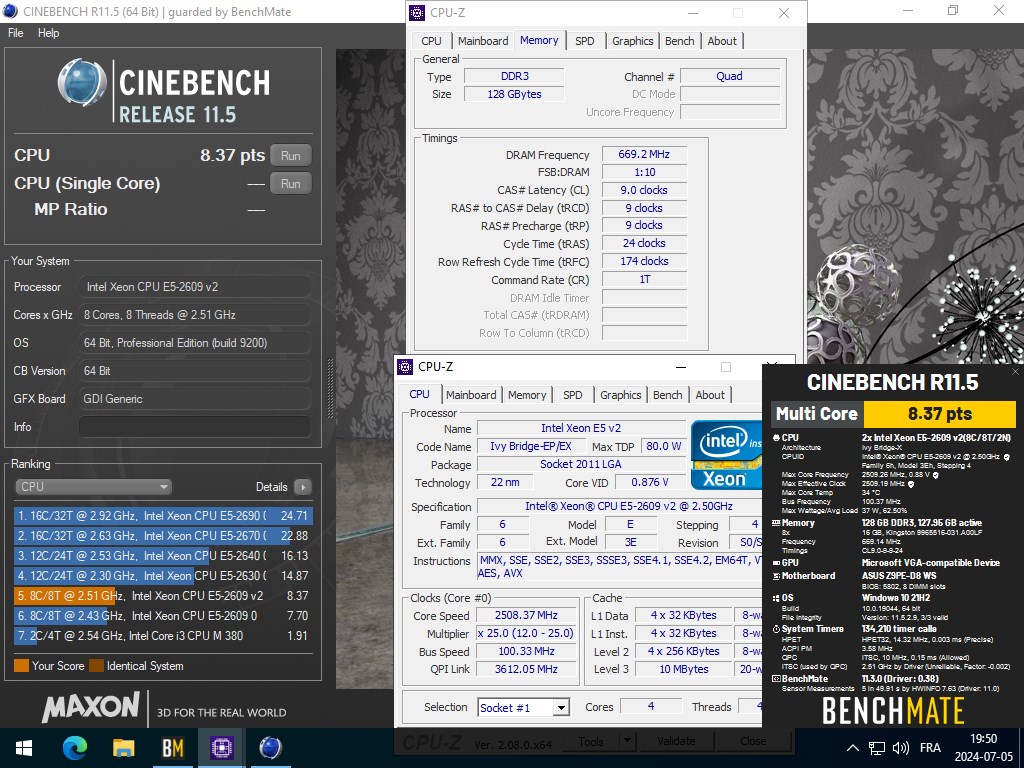Open SPD tab in lower CPU-Z

coord(573,395)
